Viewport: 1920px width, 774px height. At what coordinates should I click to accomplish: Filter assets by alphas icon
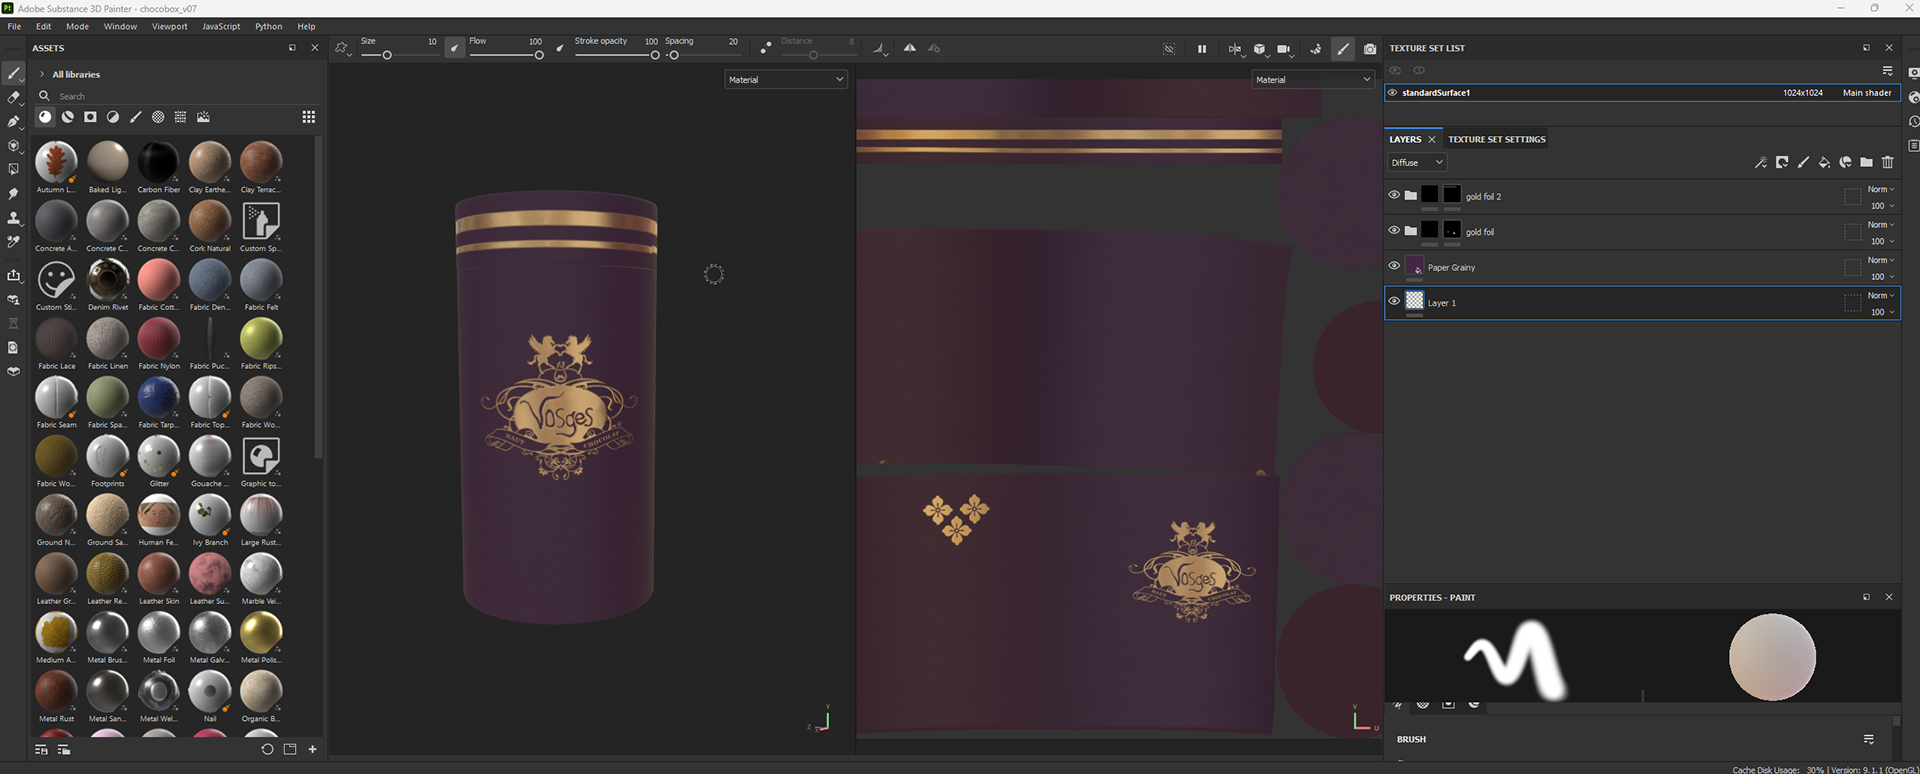[x=158, y=117]
